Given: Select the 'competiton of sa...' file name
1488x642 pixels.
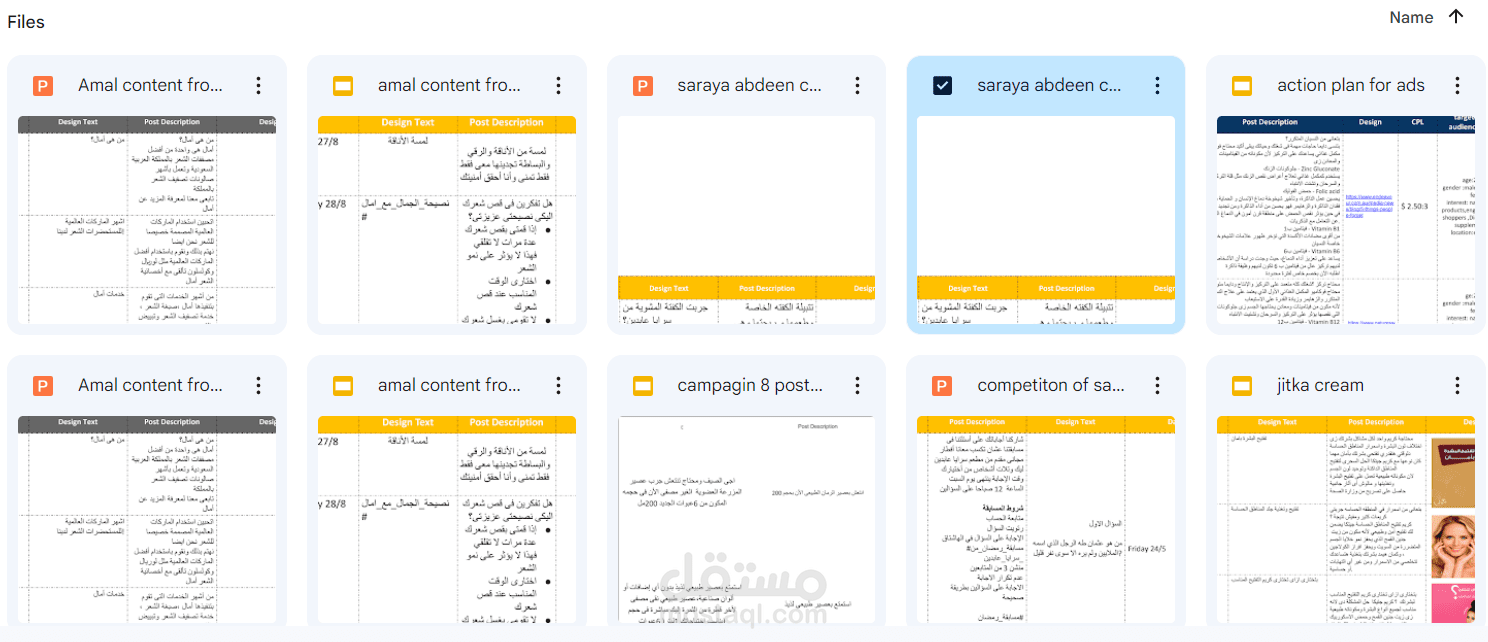Looking at the screenshot, I should 1050,386.
